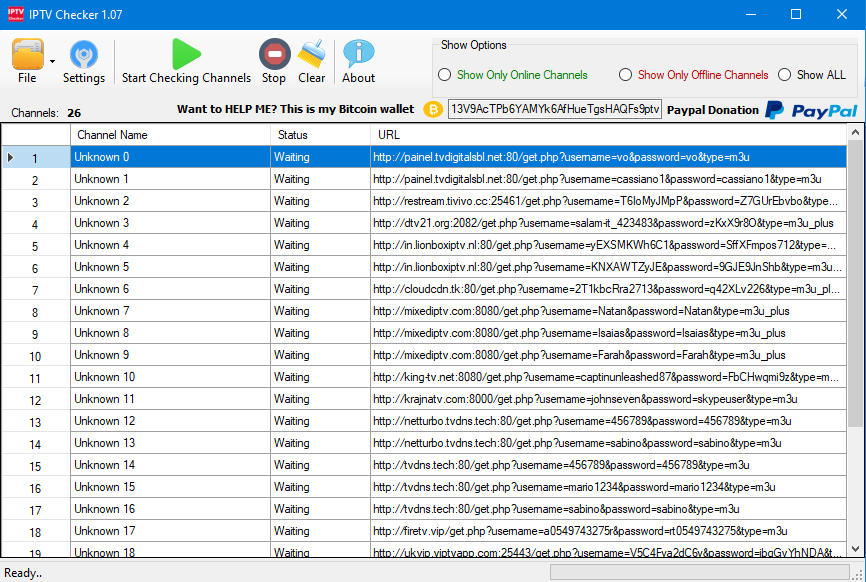Click the mixediptv.com Natan URL cell
Image resolution: width=866 pixels, height=582 pixels.
click(608, 311)
